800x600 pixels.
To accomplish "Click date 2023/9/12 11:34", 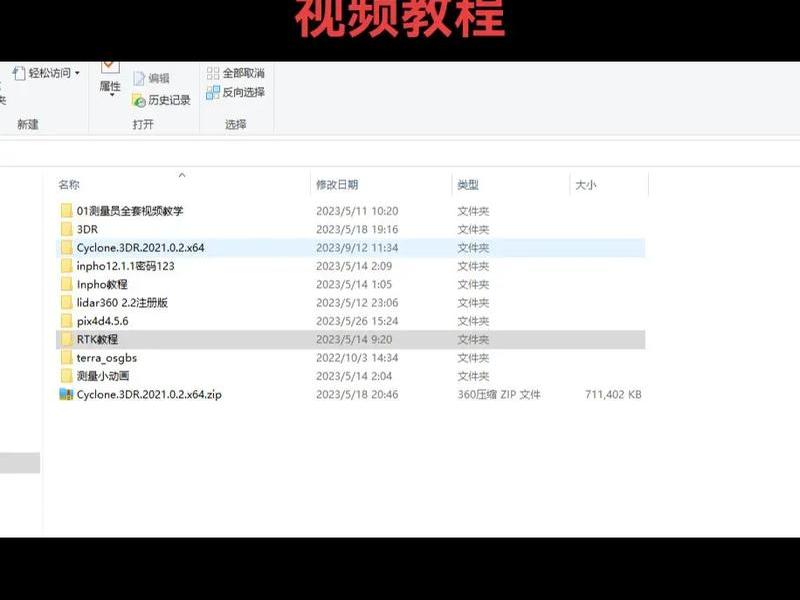I will tap(357, 247).
